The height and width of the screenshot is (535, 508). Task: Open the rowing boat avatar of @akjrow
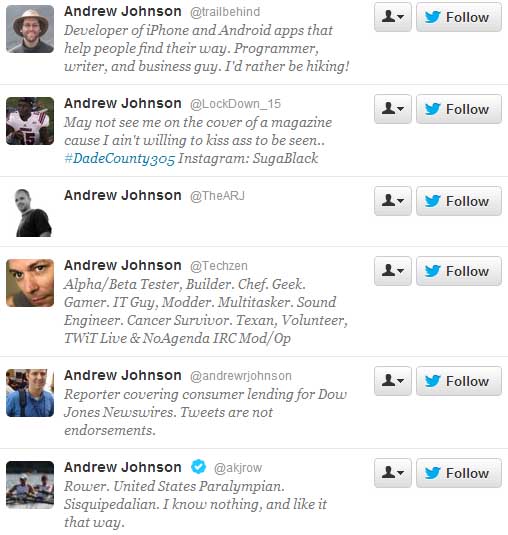click(30, 485)
